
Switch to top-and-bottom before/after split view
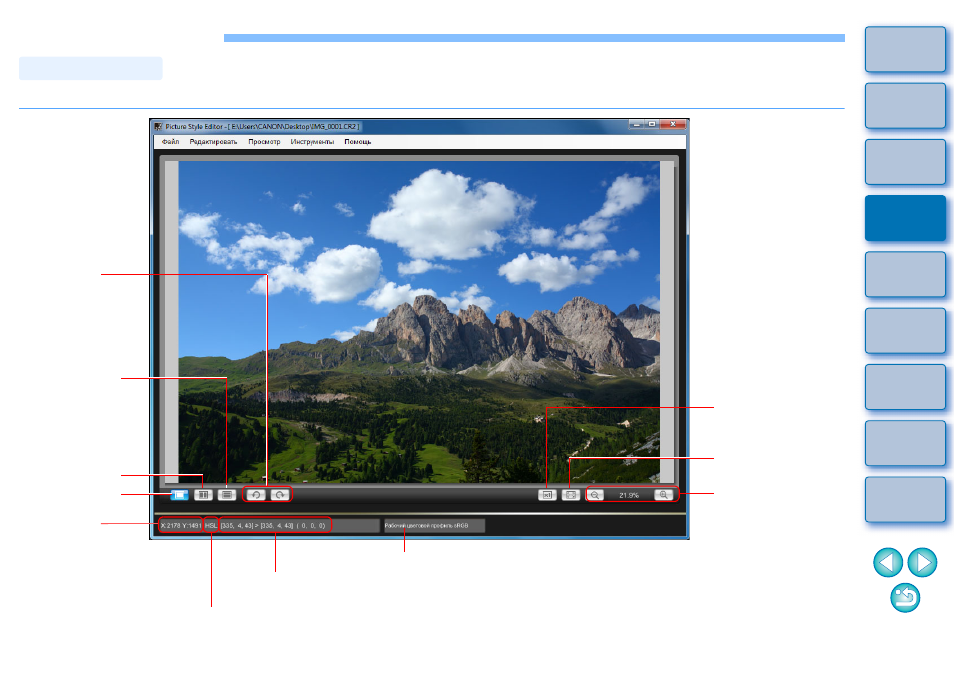pyautogui.click(x=227, y=495)
